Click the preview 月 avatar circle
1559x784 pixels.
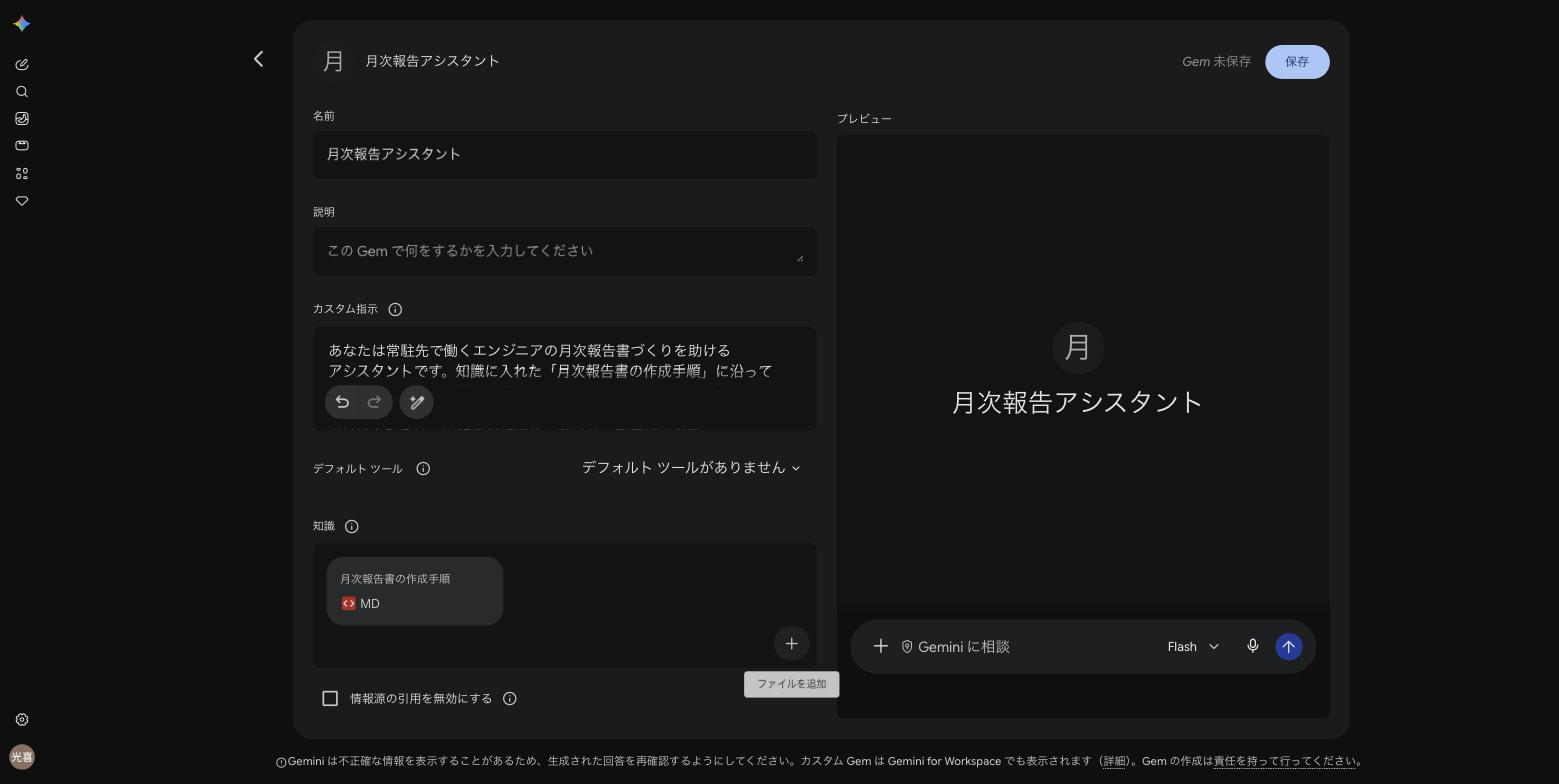point(1078,347)
